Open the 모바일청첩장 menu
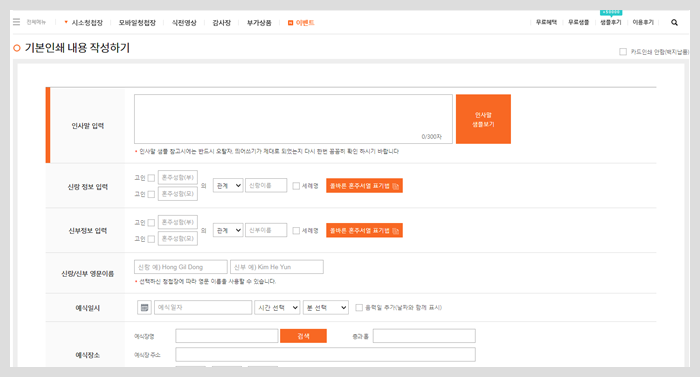This screenshot has width=700, height=377. [137, 23]
